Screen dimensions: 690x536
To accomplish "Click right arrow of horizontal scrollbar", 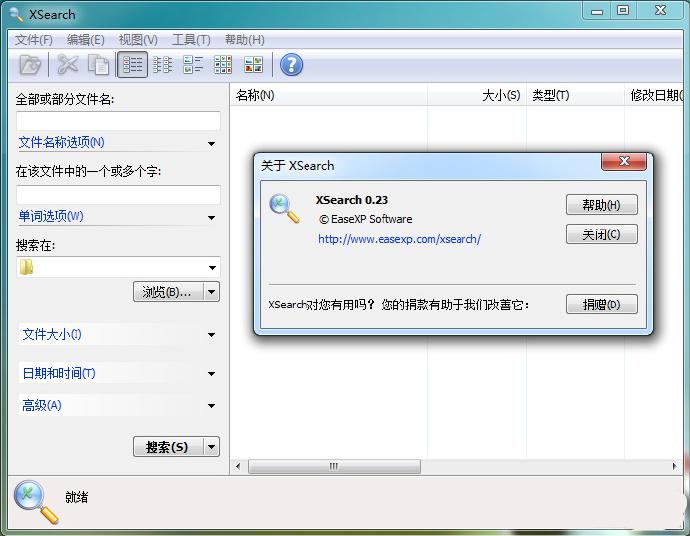I will click(x=674, y=466).
